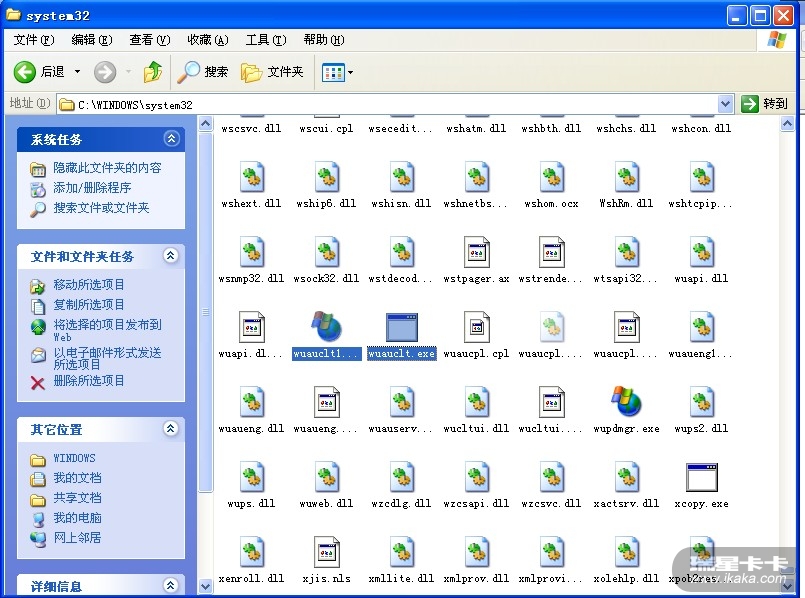Image resolution: width=805 pixels, height=598 pixels.
Task: Open the 收藏(A) menu
Action: pos(208,40)
